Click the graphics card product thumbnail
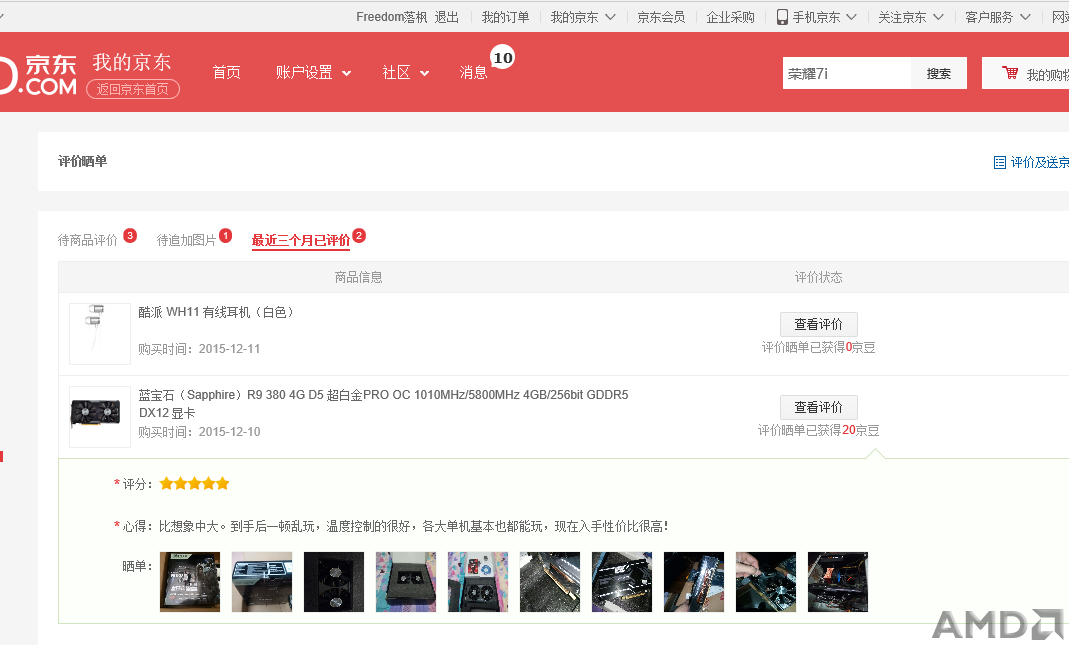Image resolution: width=1069 pixels, height=645 pixels. (x=100, y=417)
